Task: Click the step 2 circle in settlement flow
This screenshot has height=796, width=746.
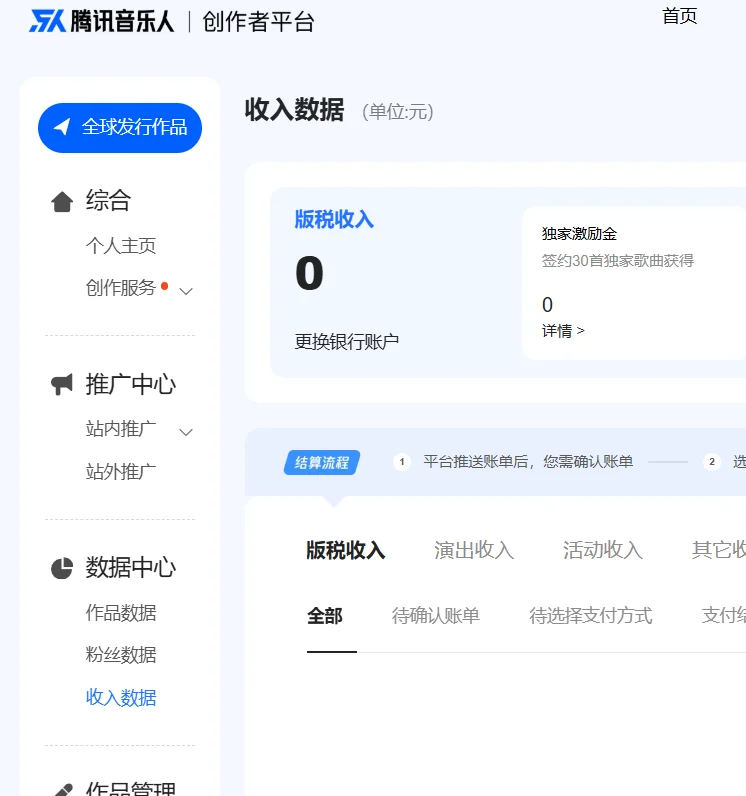Action: [x=712, y=462]
